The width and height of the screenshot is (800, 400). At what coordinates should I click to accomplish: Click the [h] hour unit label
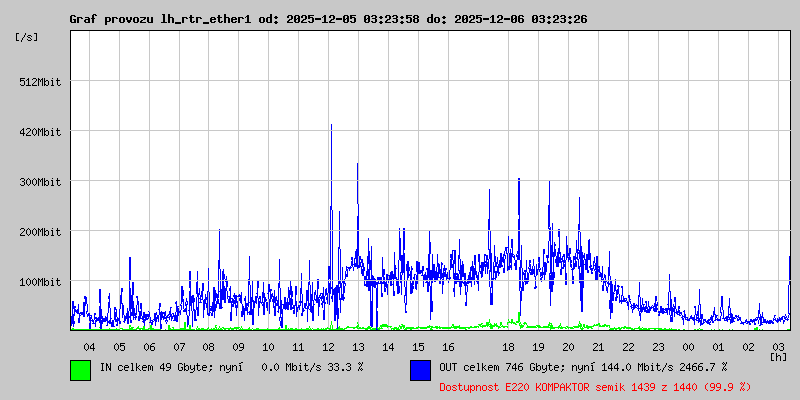[x=778, y=356]
